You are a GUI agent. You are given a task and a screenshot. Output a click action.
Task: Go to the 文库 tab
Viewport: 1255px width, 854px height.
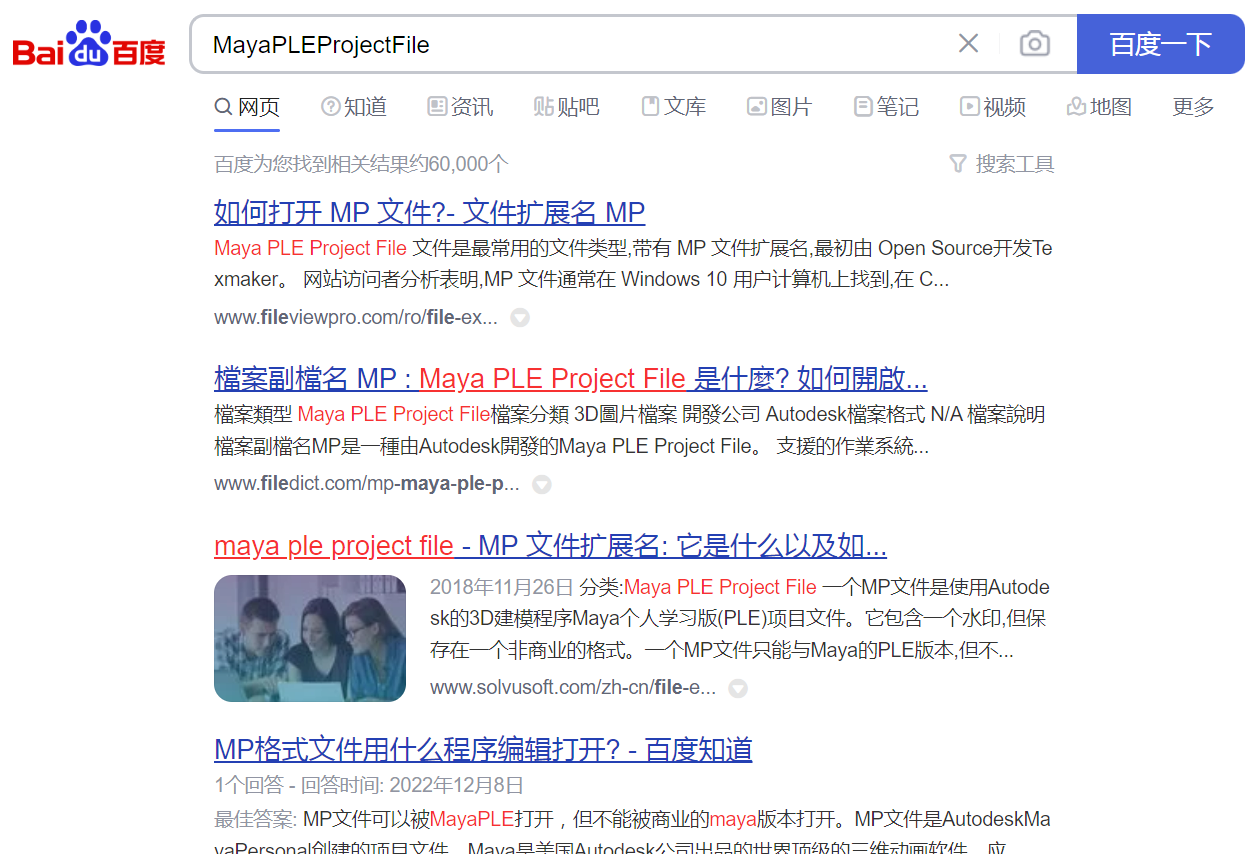(673, 107)
